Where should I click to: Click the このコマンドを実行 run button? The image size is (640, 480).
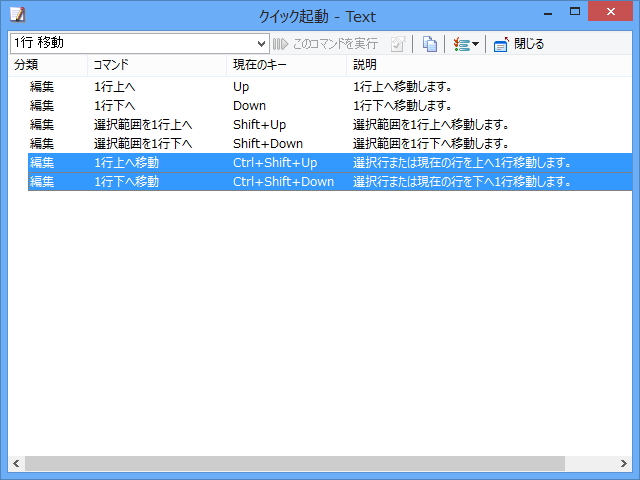(x=325, y=44)
